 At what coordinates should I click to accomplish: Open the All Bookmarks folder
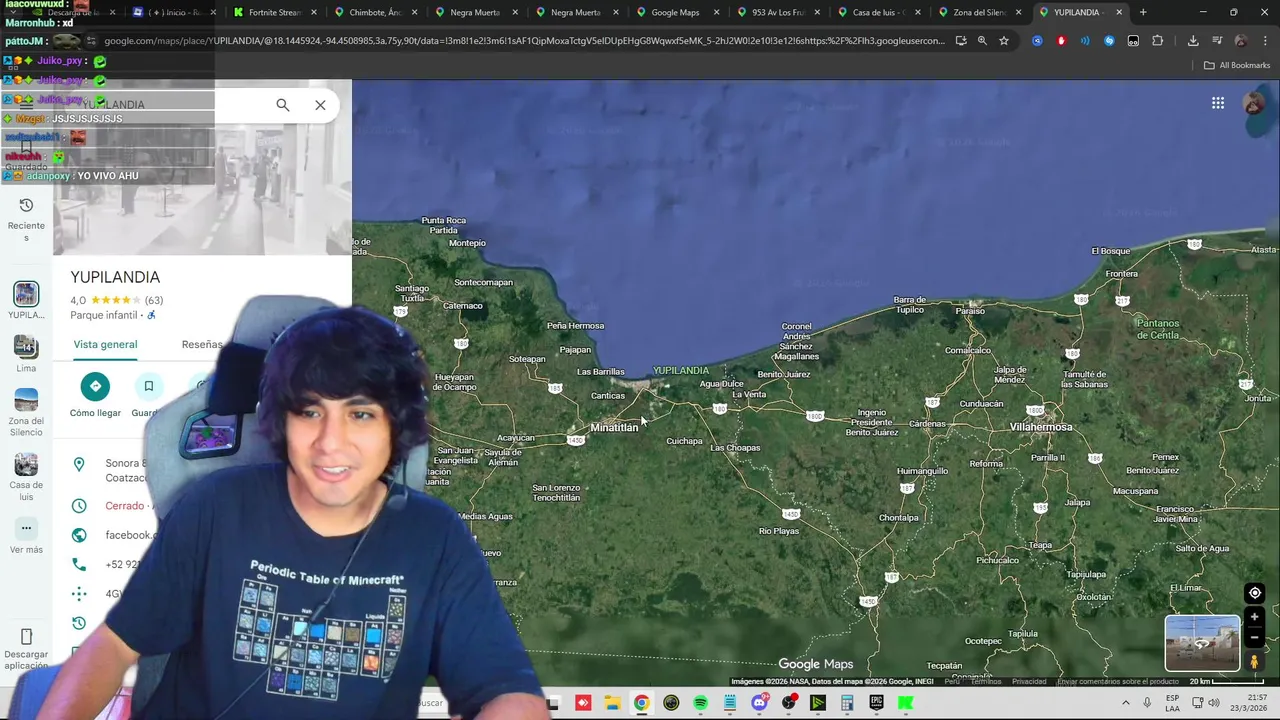click(1237, 65)
